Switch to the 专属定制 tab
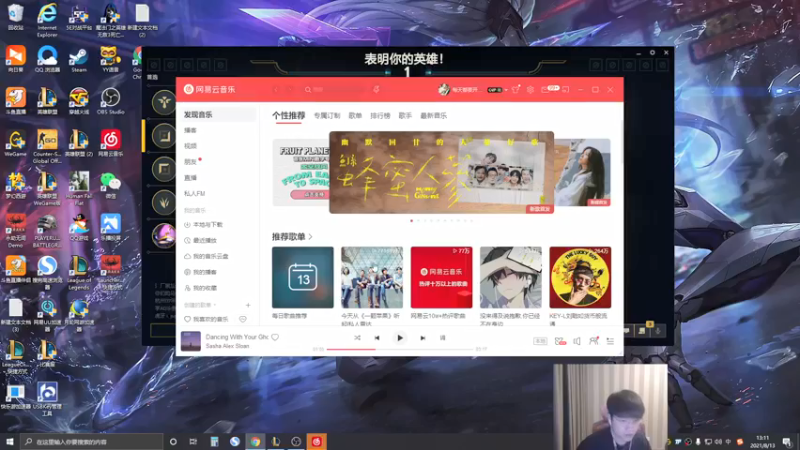The width and height of the screenshot is (800, 450). 327,116
